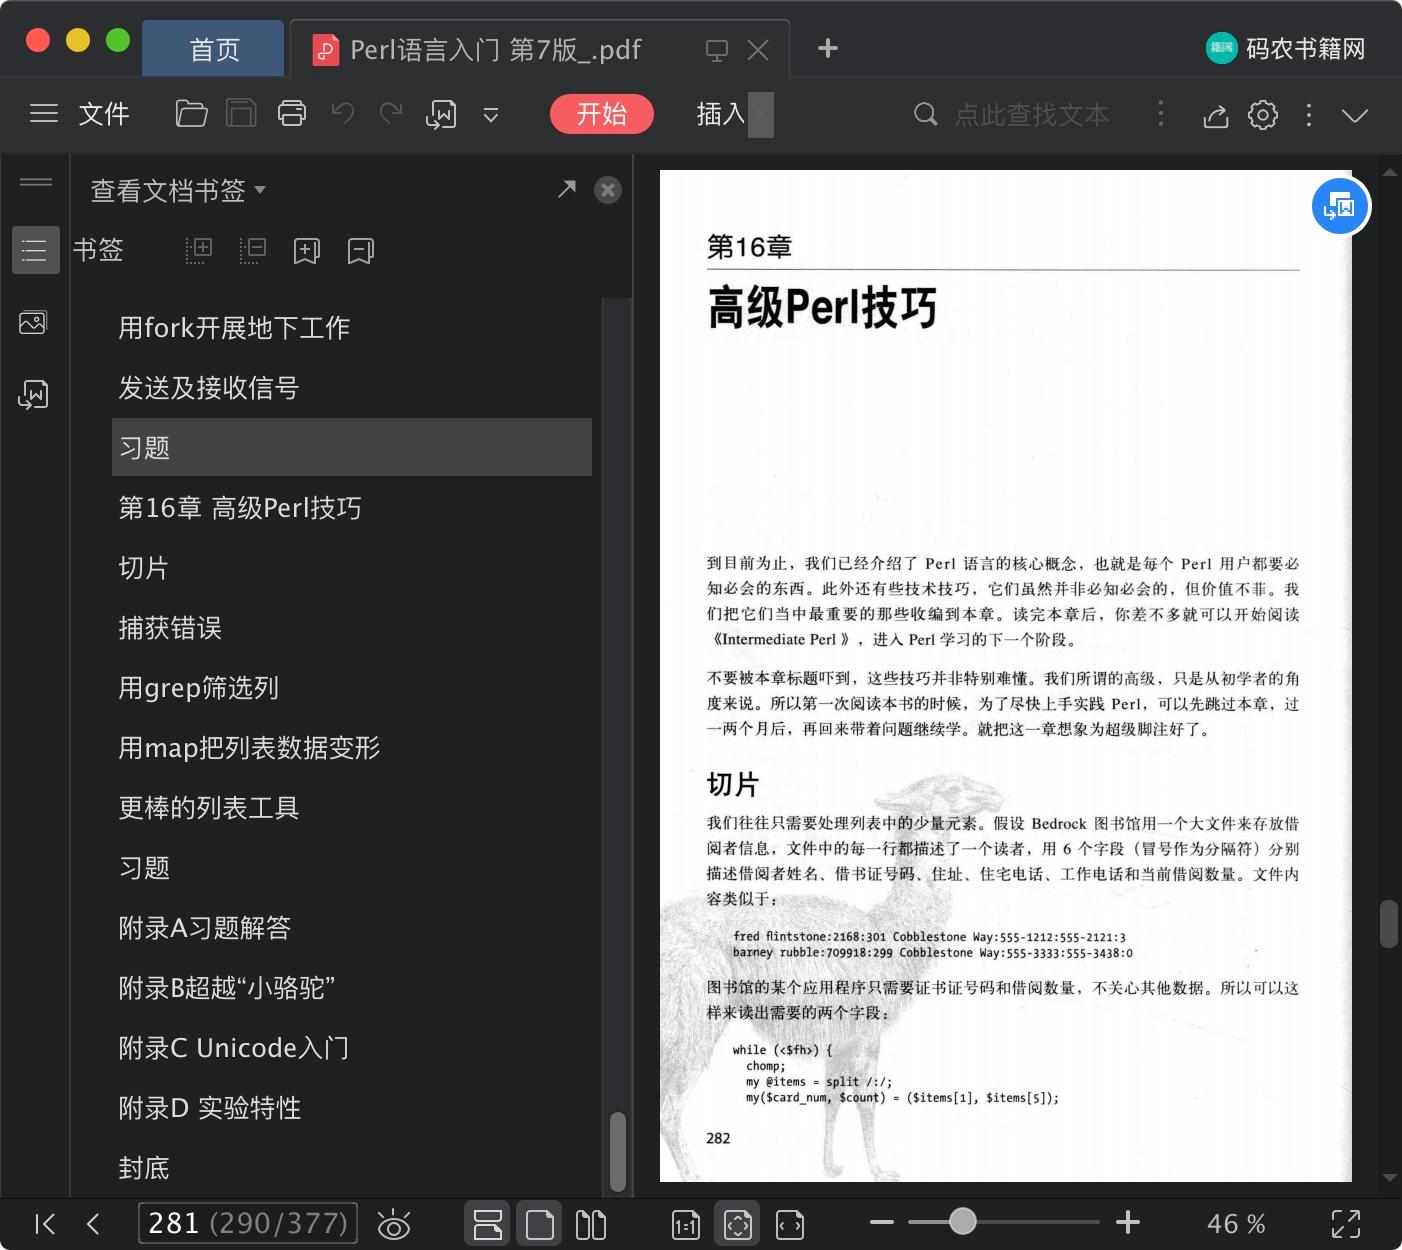Toggle the sidebar collapse handle icon

tap(35, 181)
